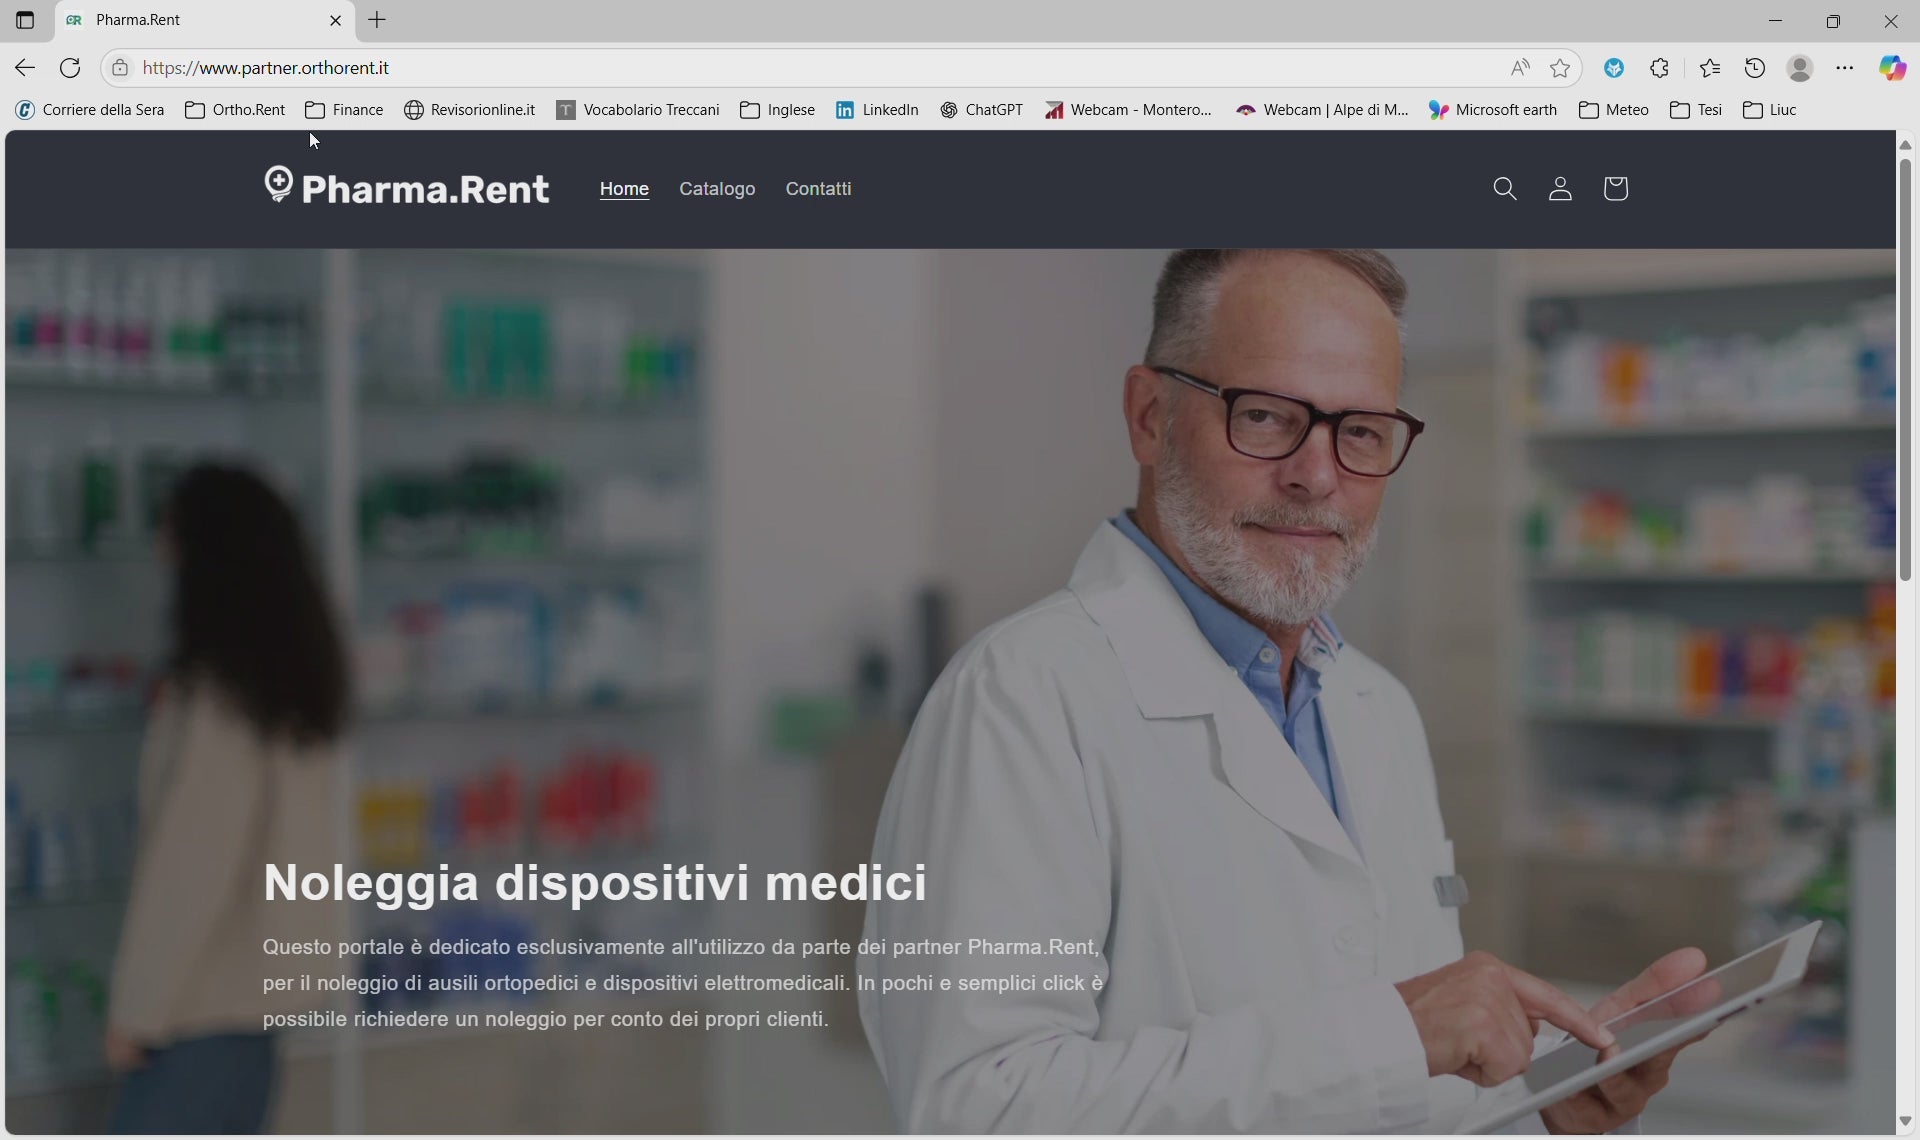Click the read aloud icon
Viewport: 1920px width, 1140px height.
[x=1520, y=68]
